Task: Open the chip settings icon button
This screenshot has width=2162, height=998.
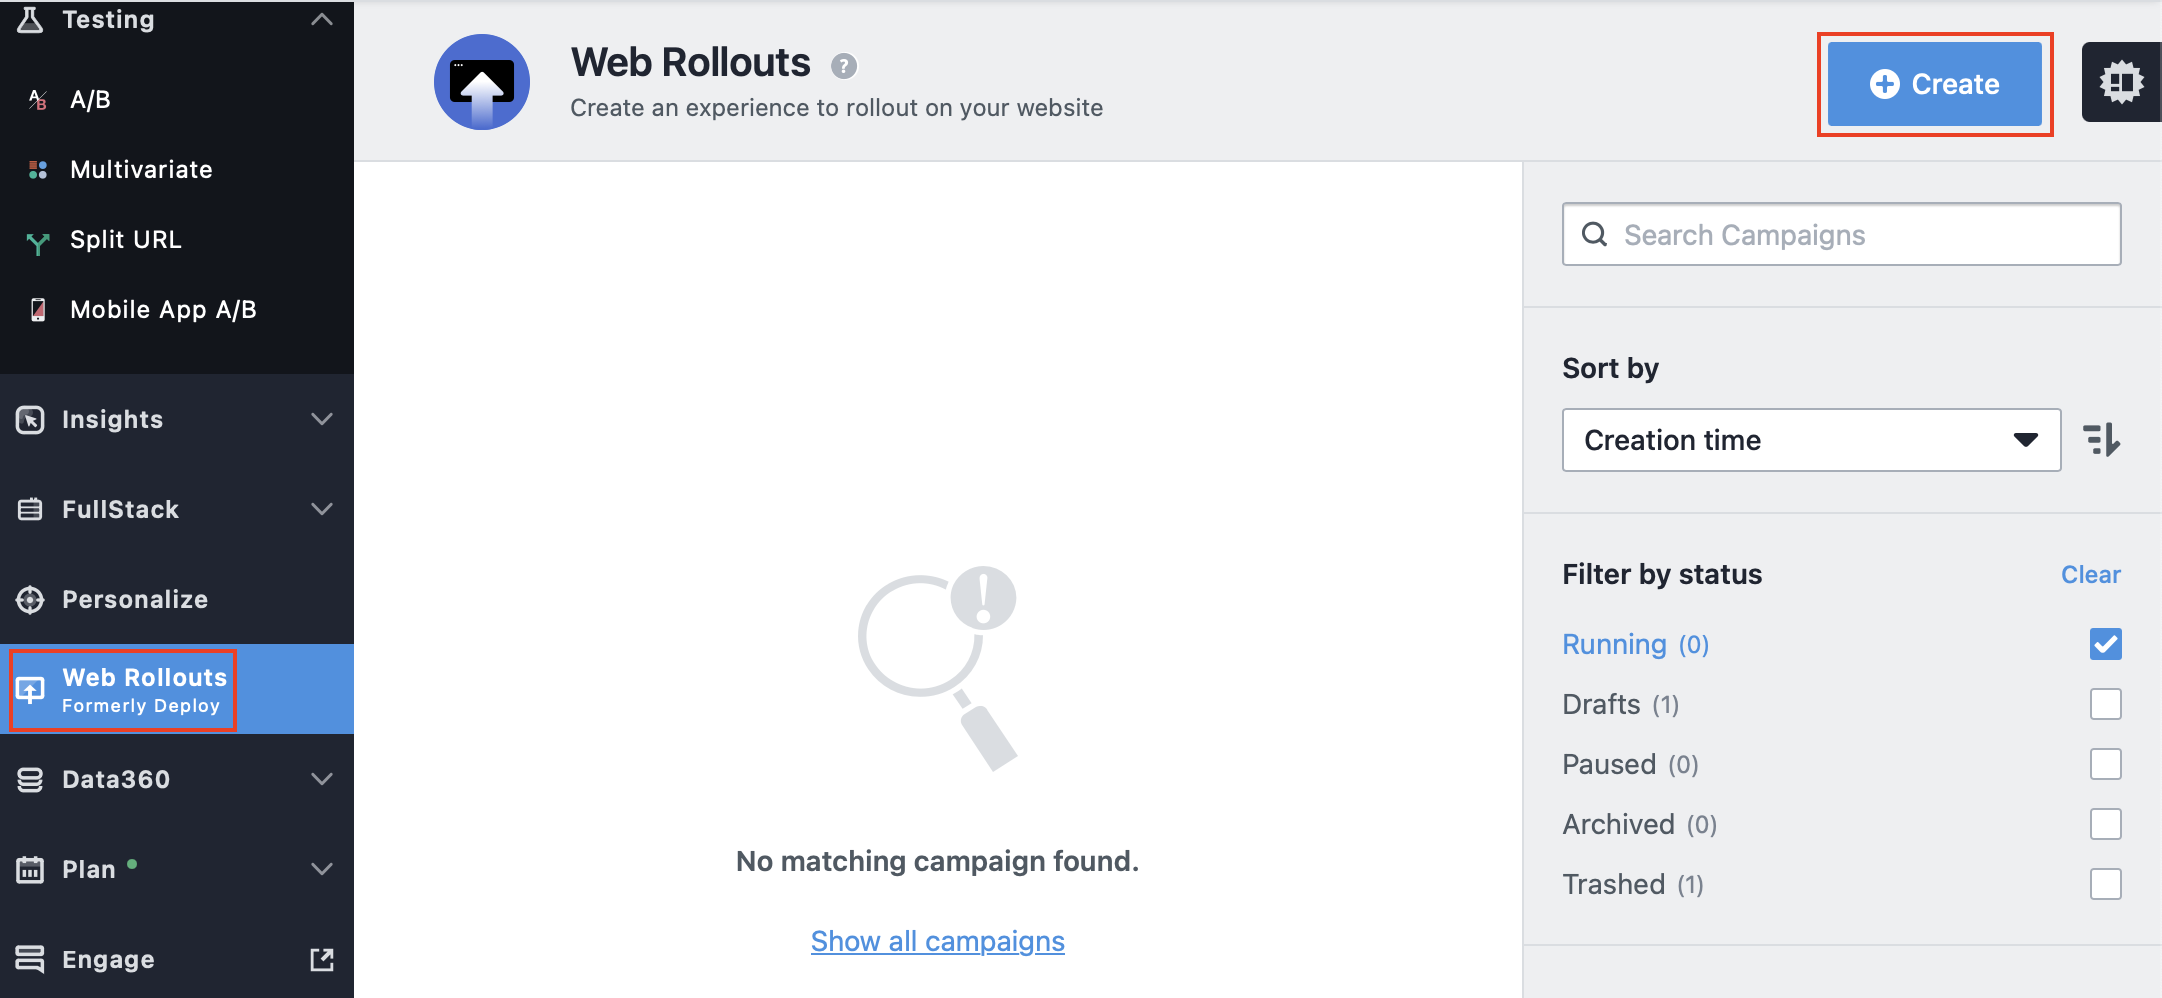Action: point(2121,82)
